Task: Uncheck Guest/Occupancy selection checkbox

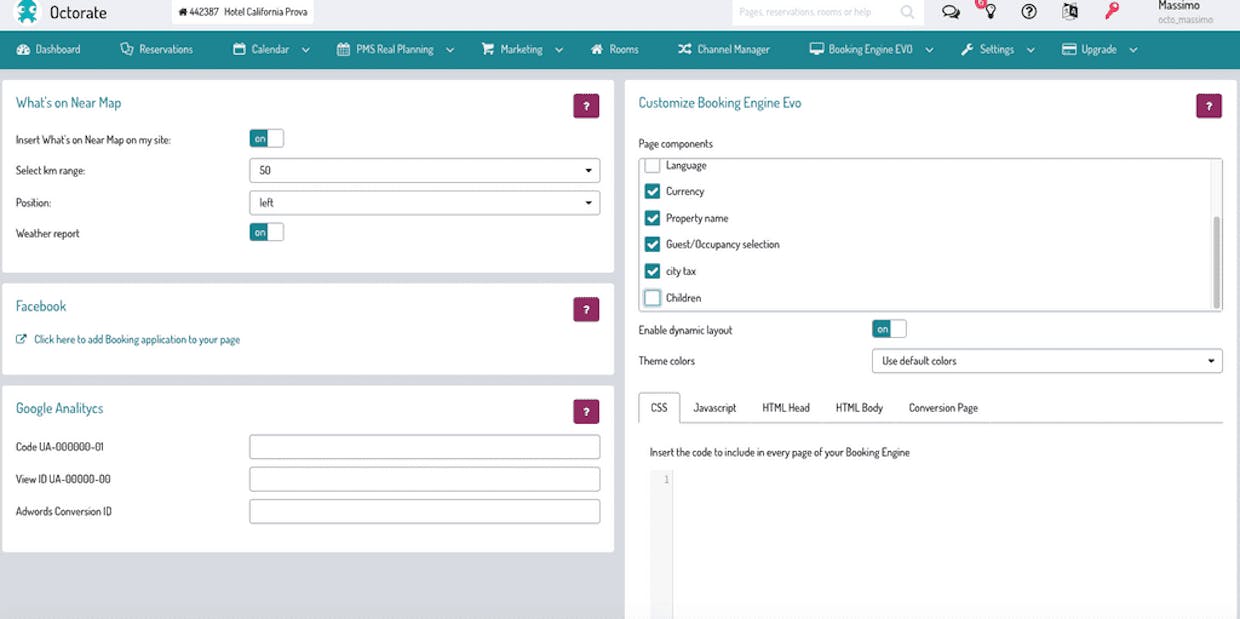Action: [653, 244]
